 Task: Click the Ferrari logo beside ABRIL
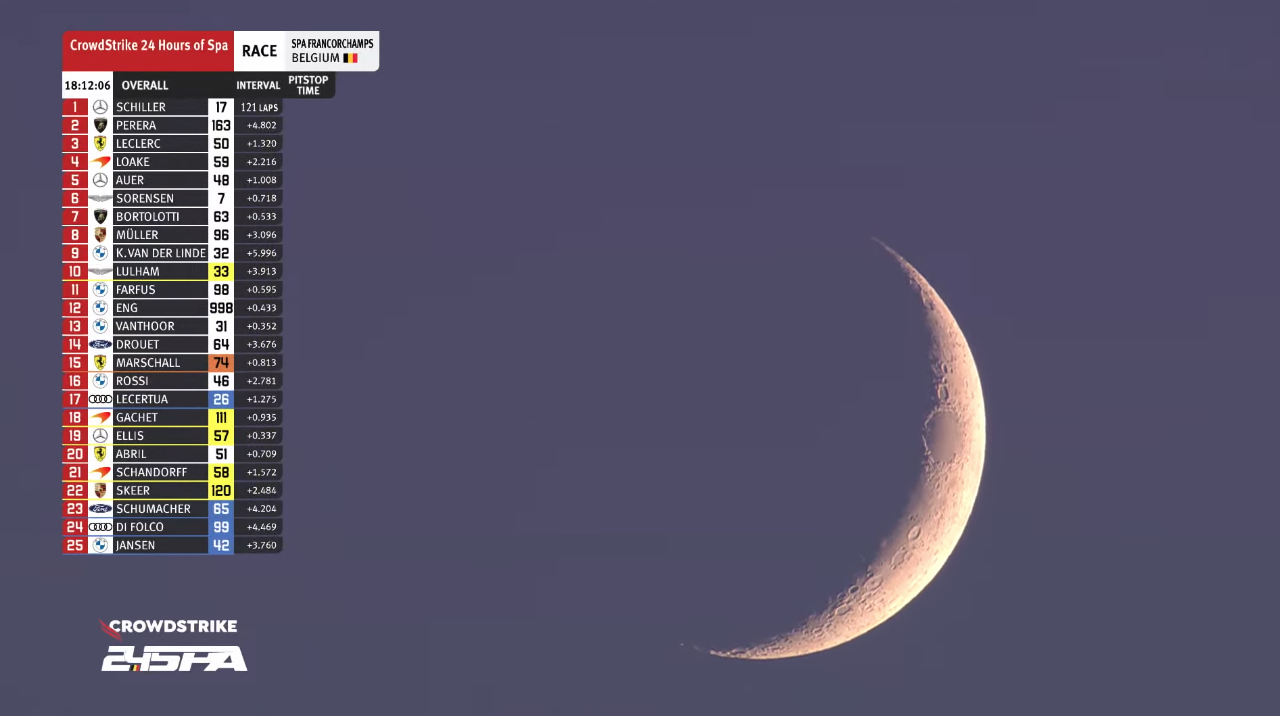tap(100, 453)
